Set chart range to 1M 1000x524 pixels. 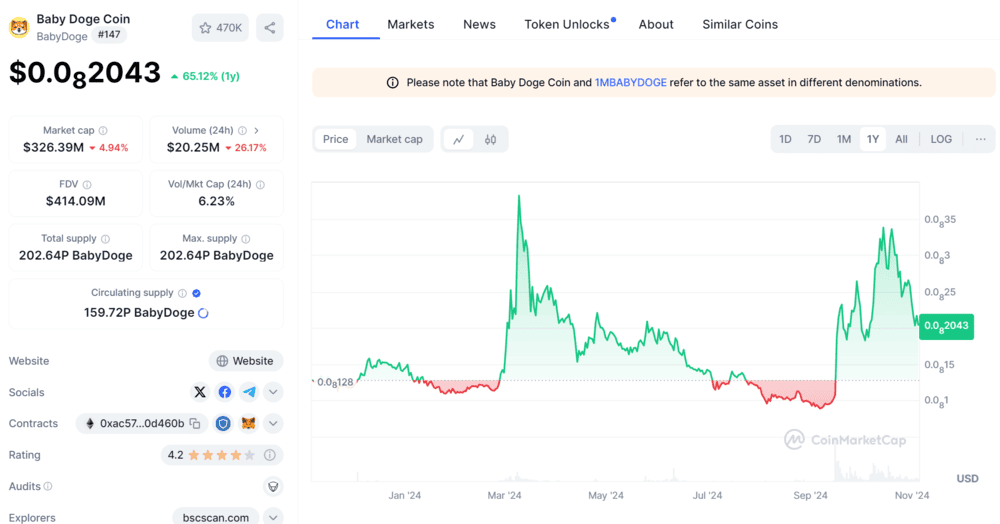point(844,139)
